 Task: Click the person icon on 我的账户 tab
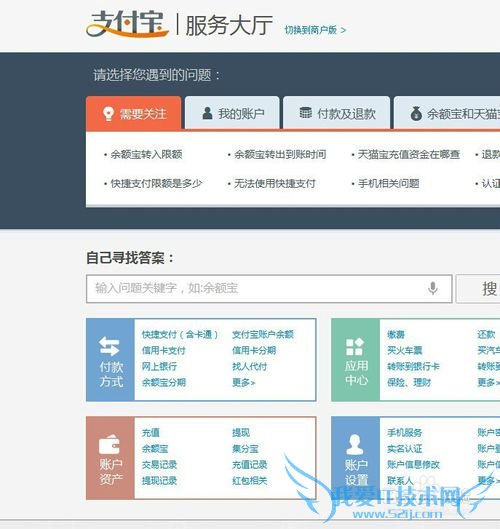click(x=207, y=113)
